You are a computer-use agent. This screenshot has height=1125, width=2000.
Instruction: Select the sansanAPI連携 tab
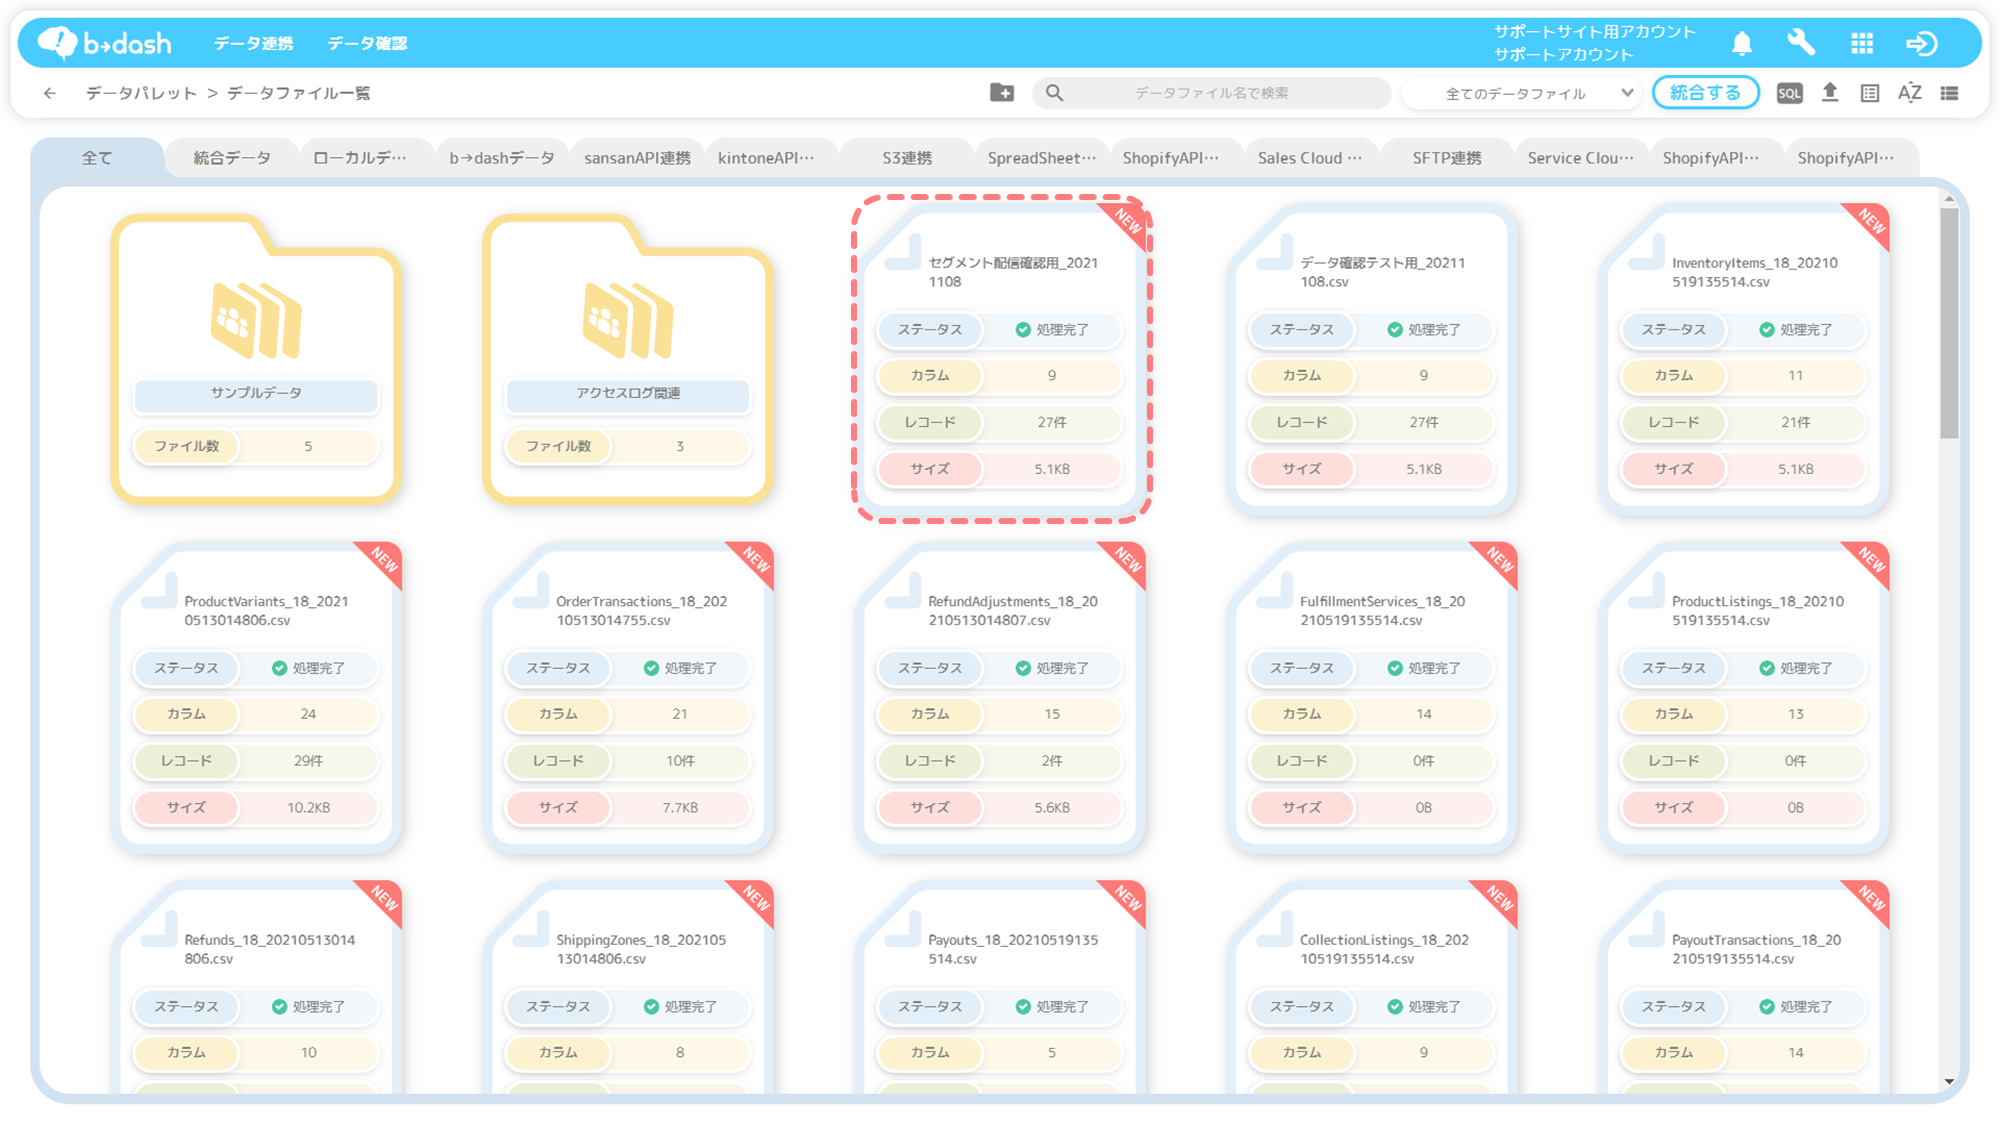coord(637,158)
